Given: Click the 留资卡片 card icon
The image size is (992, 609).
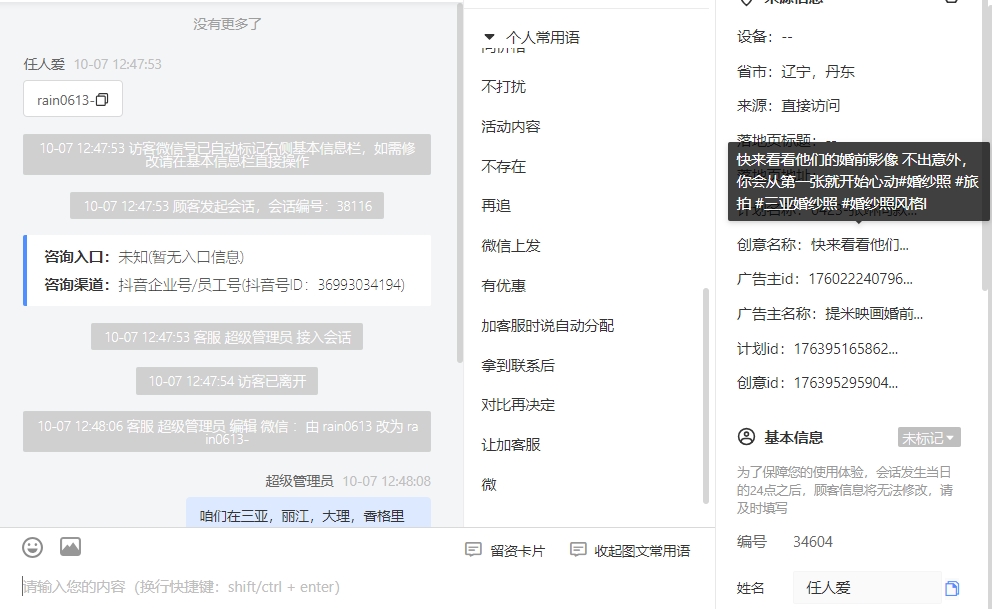Looking at the screenshot, I should (x=473, y=550).
